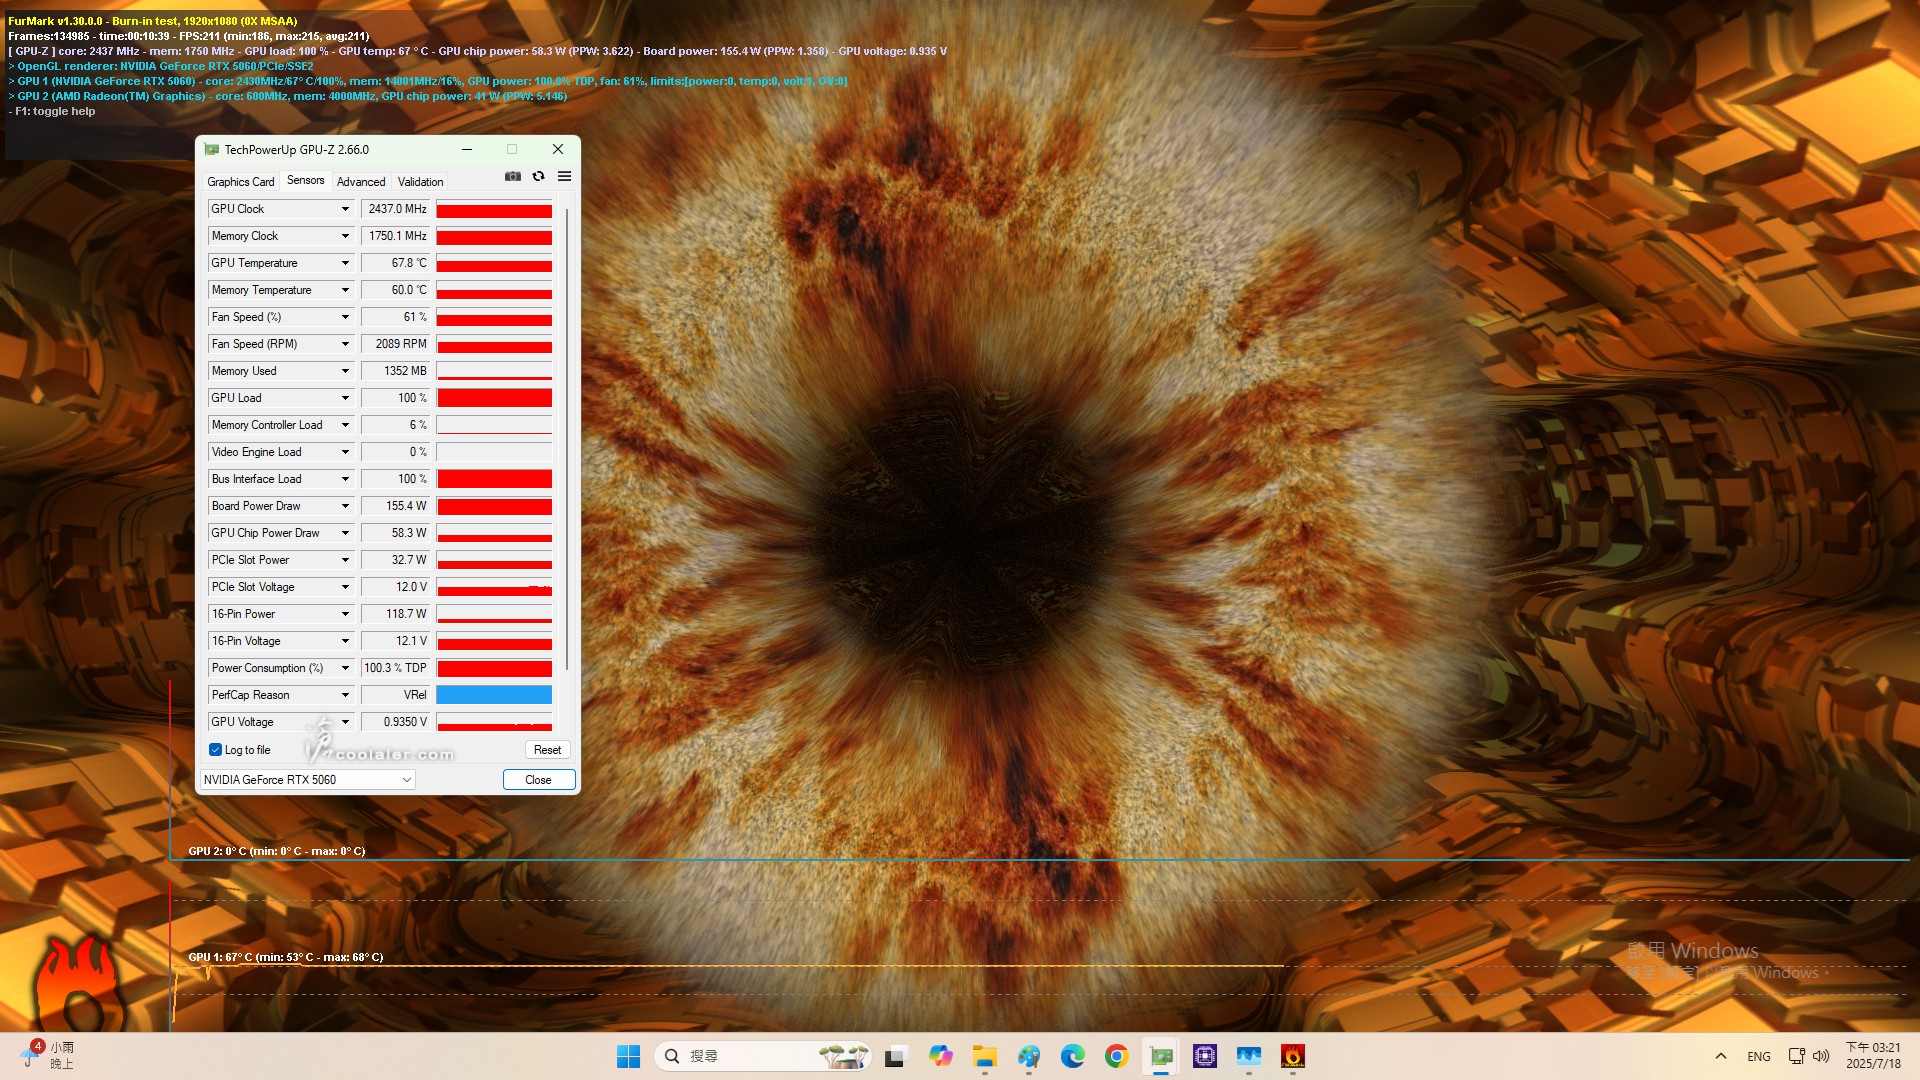Click the taskbar clock showing 03:21
The image size is (1920, 1080).
[1873, 1056]
